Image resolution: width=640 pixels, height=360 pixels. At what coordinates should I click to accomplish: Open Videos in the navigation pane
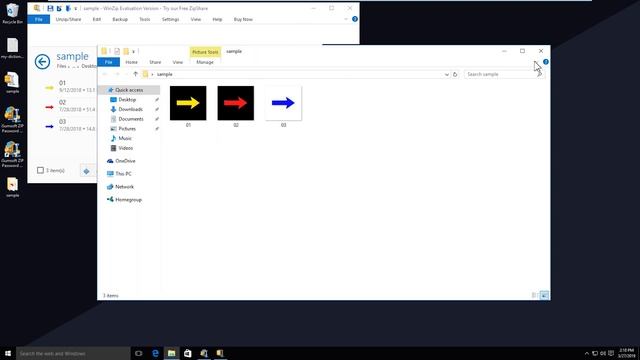[x=126, y=148]
